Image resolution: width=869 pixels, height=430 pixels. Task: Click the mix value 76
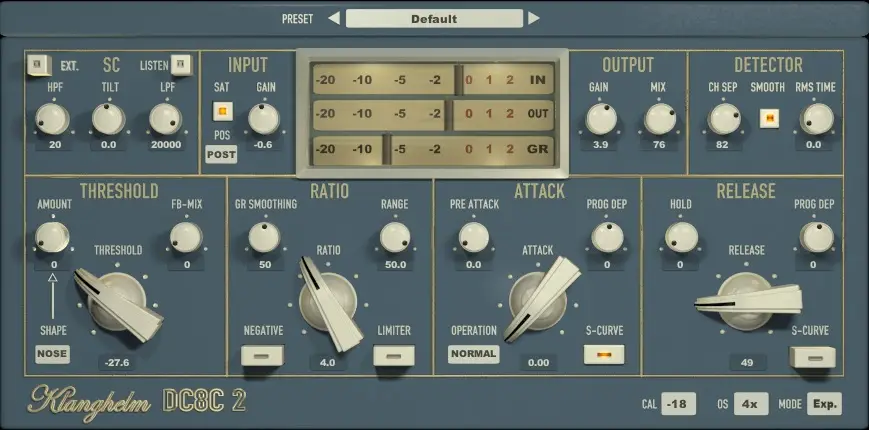660,145
